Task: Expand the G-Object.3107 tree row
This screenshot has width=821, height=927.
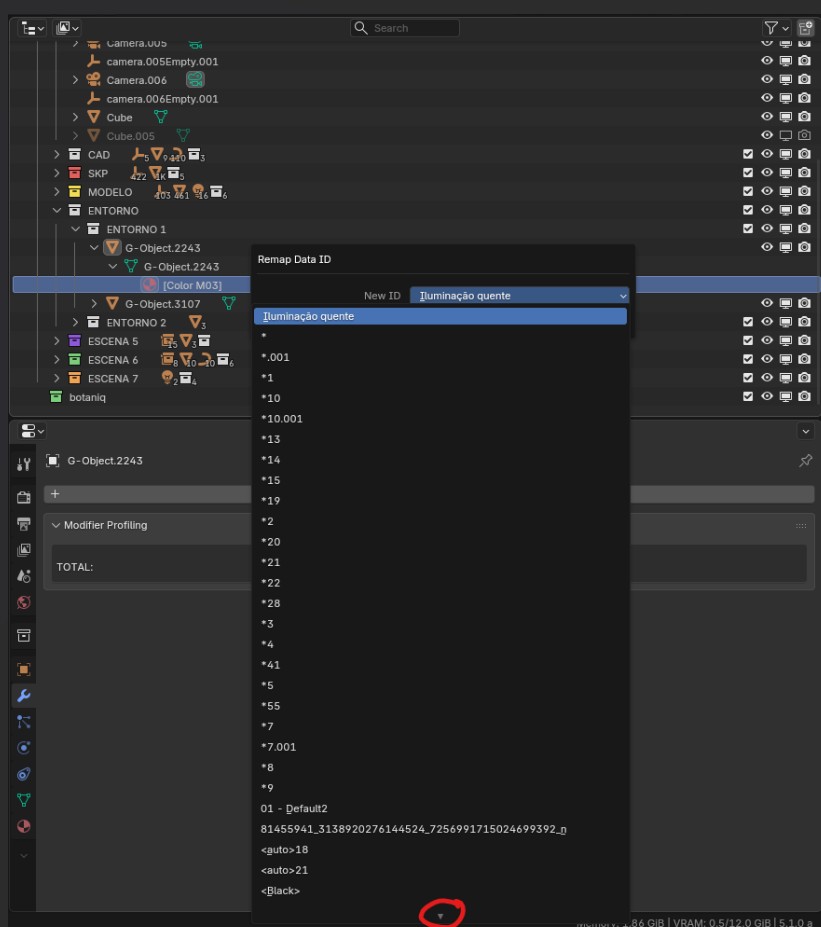Action: pyautogui.click(x=94, y=303)
